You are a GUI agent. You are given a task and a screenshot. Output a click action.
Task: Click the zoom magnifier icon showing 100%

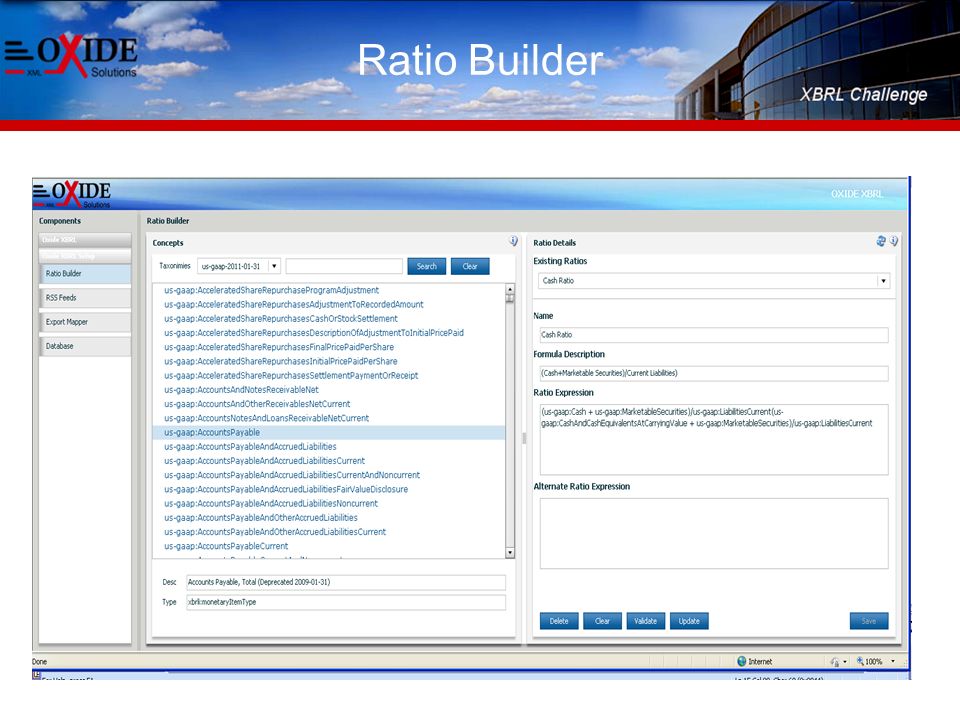pyautogui.click(x=860, y=661)
